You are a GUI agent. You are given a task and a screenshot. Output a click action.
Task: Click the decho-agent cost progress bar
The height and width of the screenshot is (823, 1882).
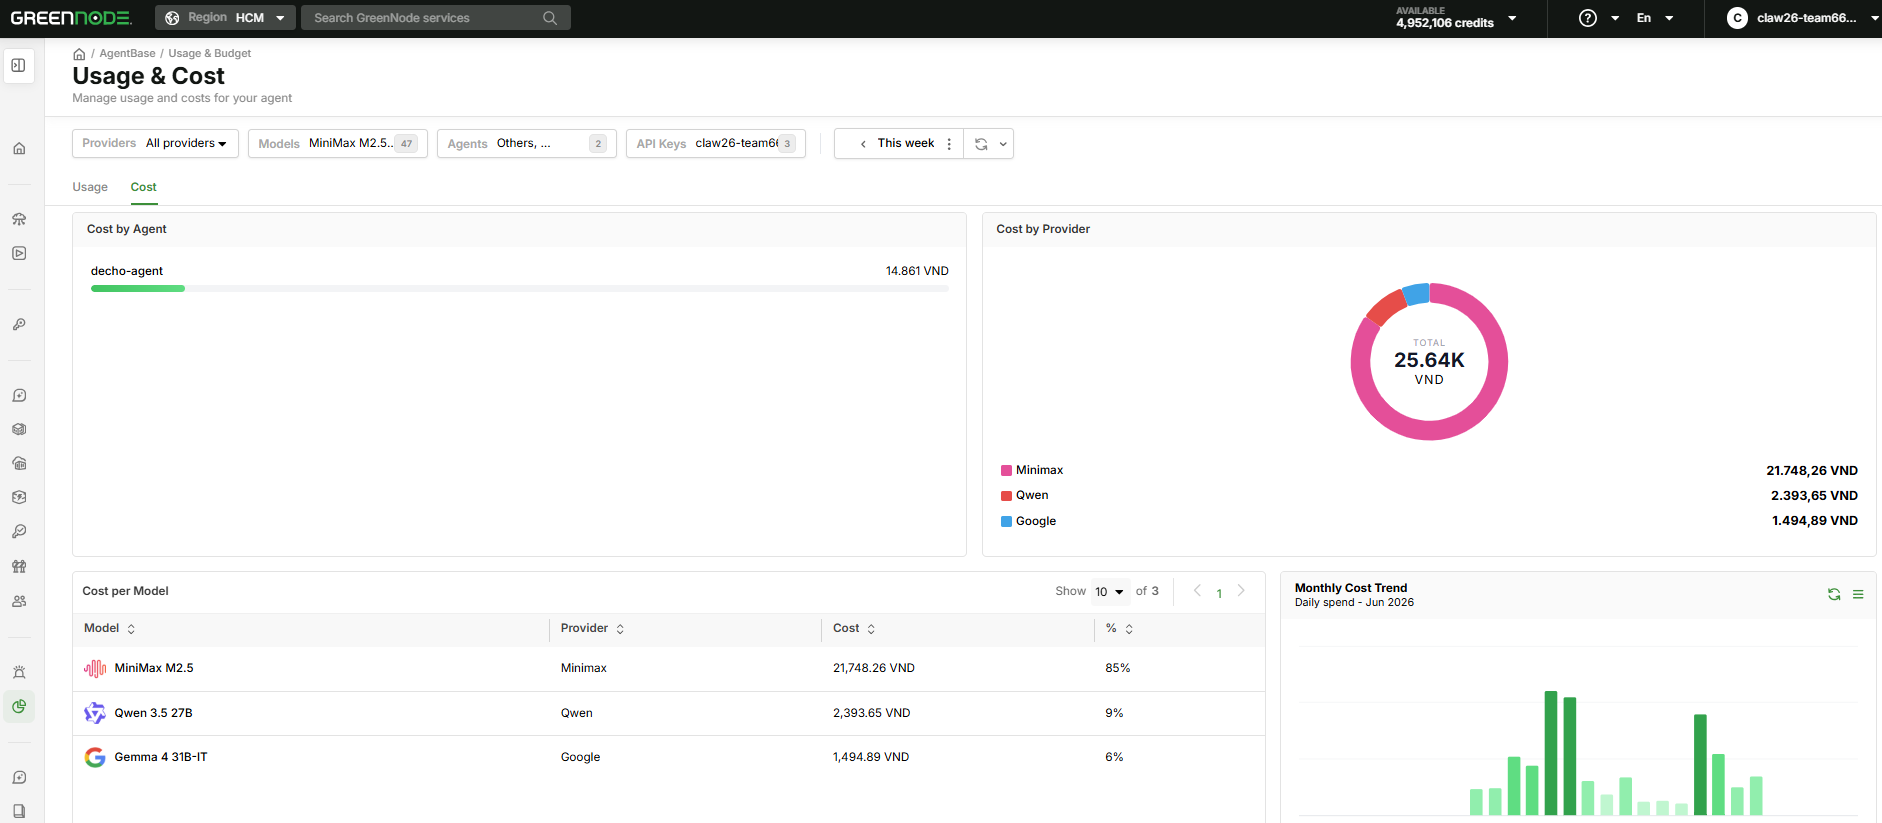(519, 289)
